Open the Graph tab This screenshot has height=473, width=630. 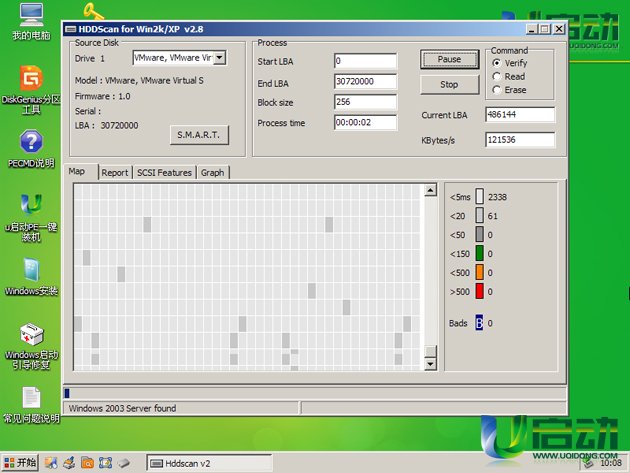(213, 173)
